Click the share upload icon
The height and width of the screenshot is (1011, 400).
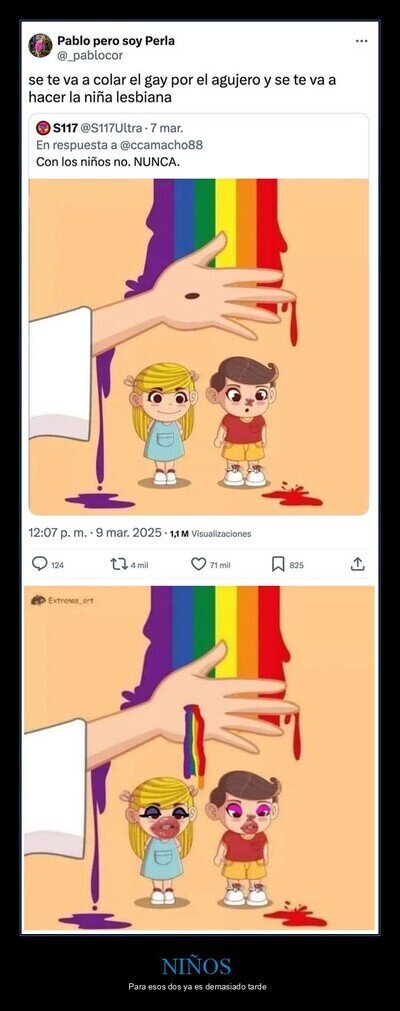[x=357, y=564]
